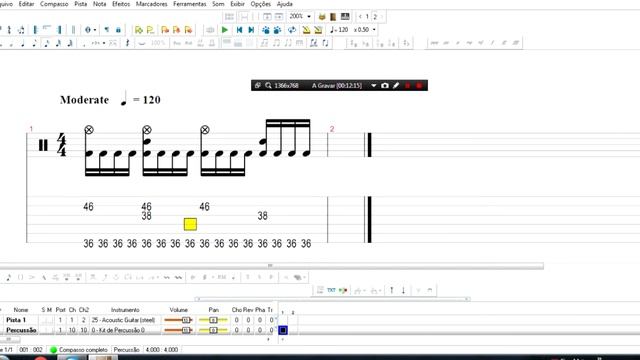
Task: Click the tie note curve icon
Action: [142, 43]
